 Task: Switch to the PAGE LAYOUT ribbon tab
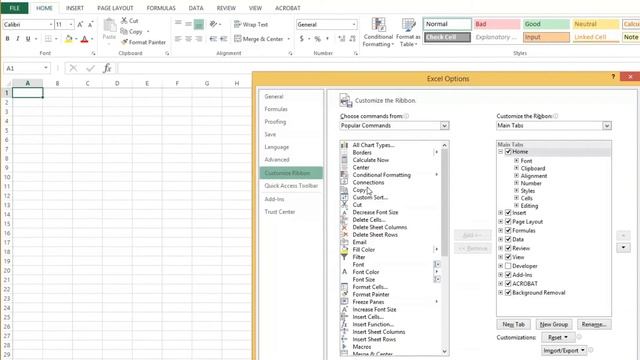click(115, 8)
